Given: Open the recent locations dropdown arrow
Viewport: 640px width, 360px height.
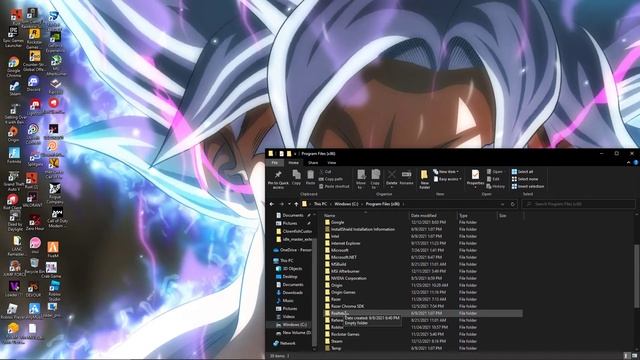Looking at the screenshot, I should tap(289, 204).
